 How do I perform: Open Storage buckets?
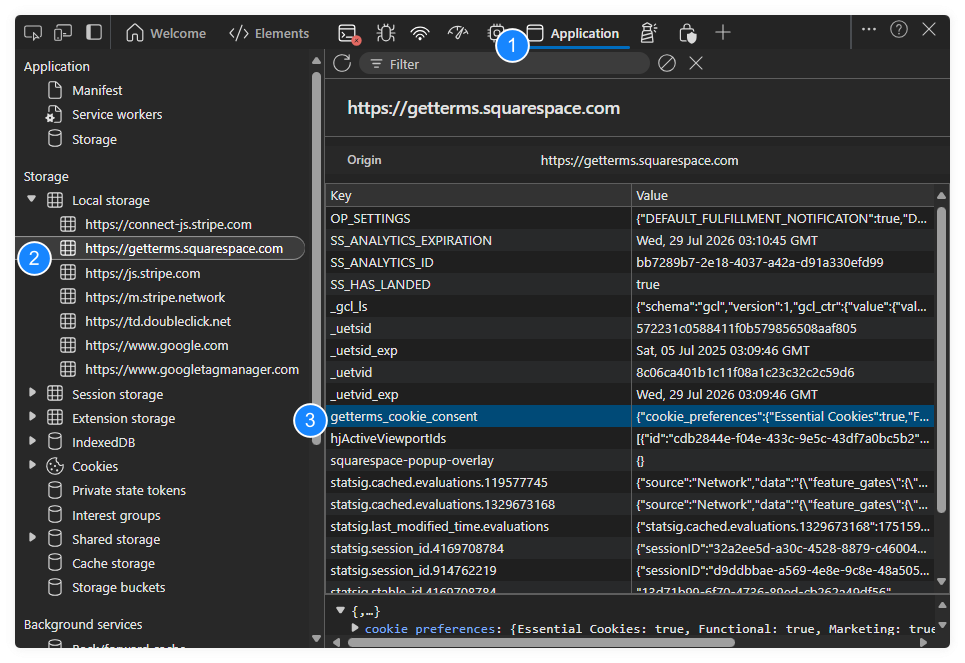point(118,587)
